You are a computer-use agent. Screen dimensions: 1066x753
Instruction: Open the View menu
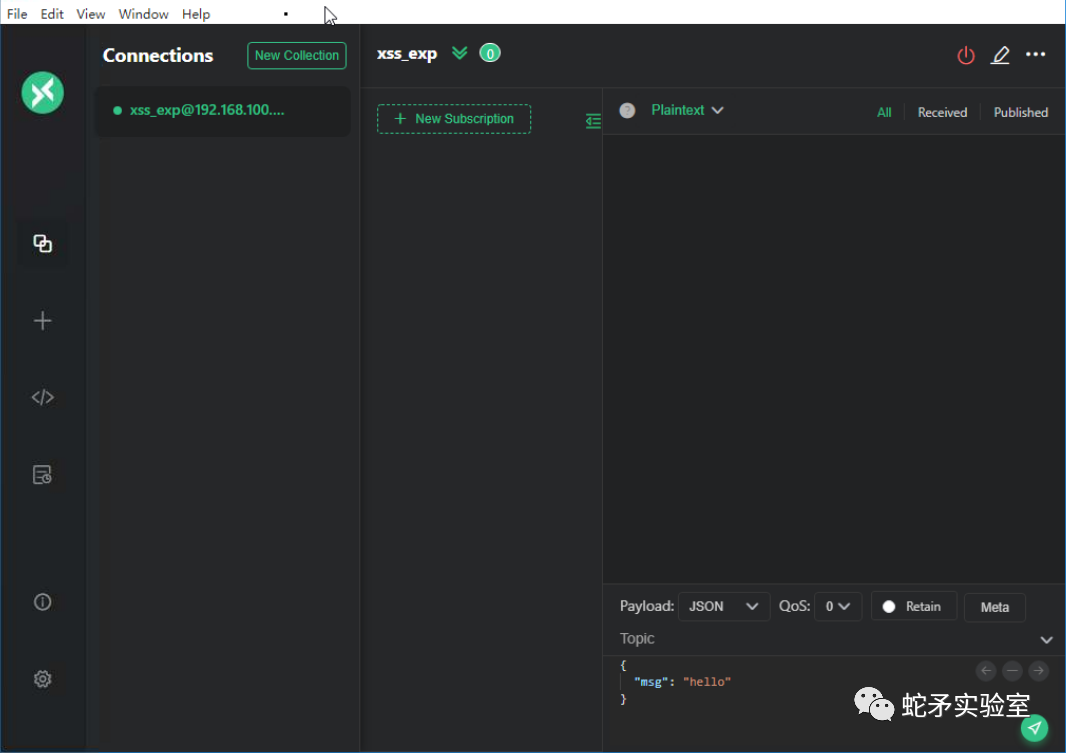coord(90,14)
